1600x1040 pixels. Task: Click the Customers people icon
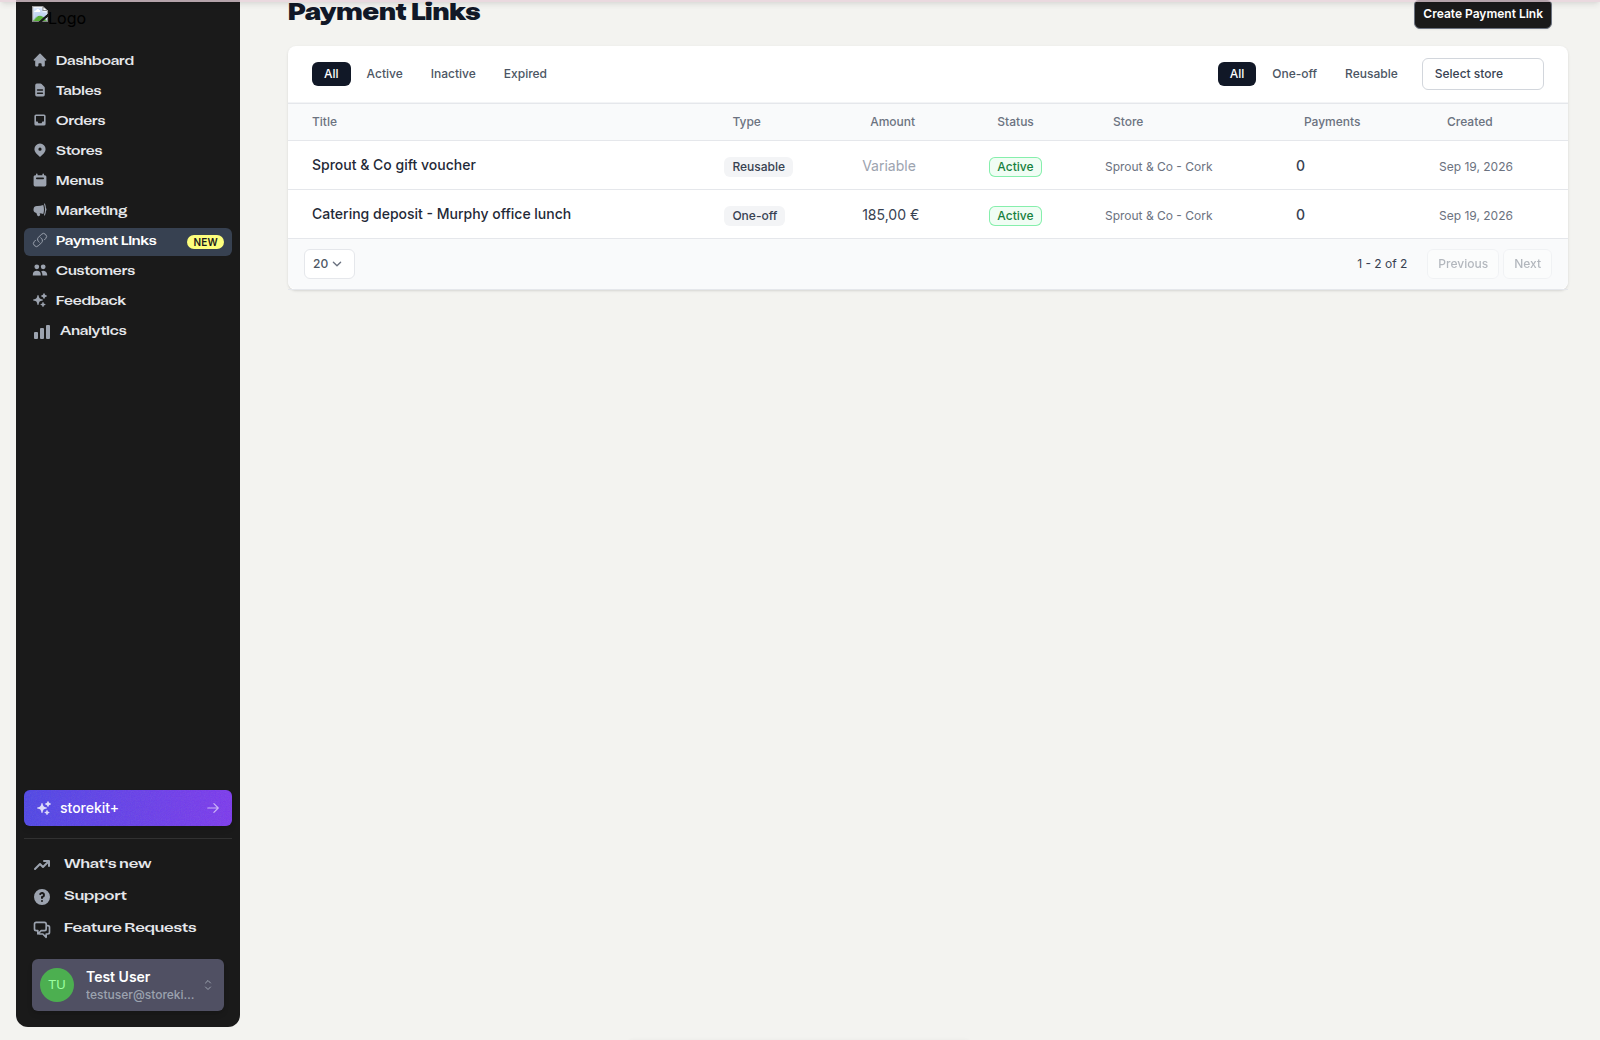(x=40, y=271)
